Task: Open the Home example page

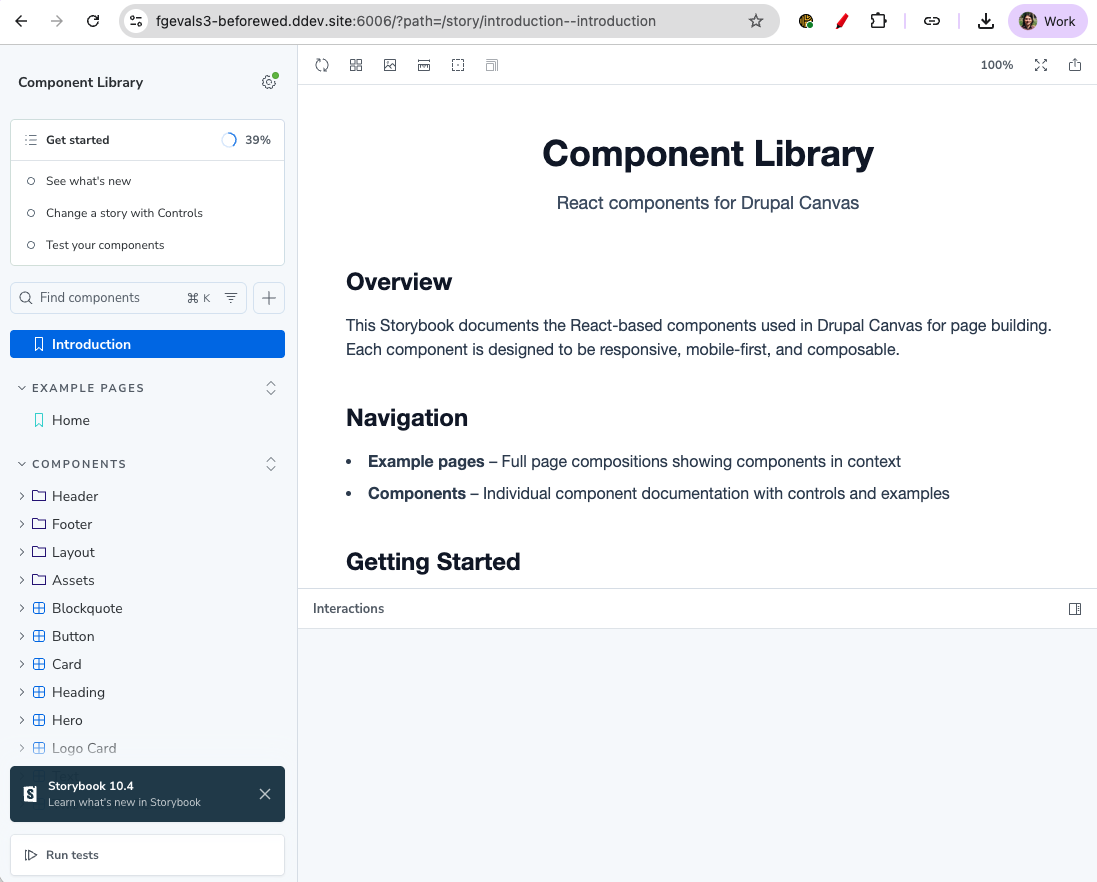Action: click(71, 420)
